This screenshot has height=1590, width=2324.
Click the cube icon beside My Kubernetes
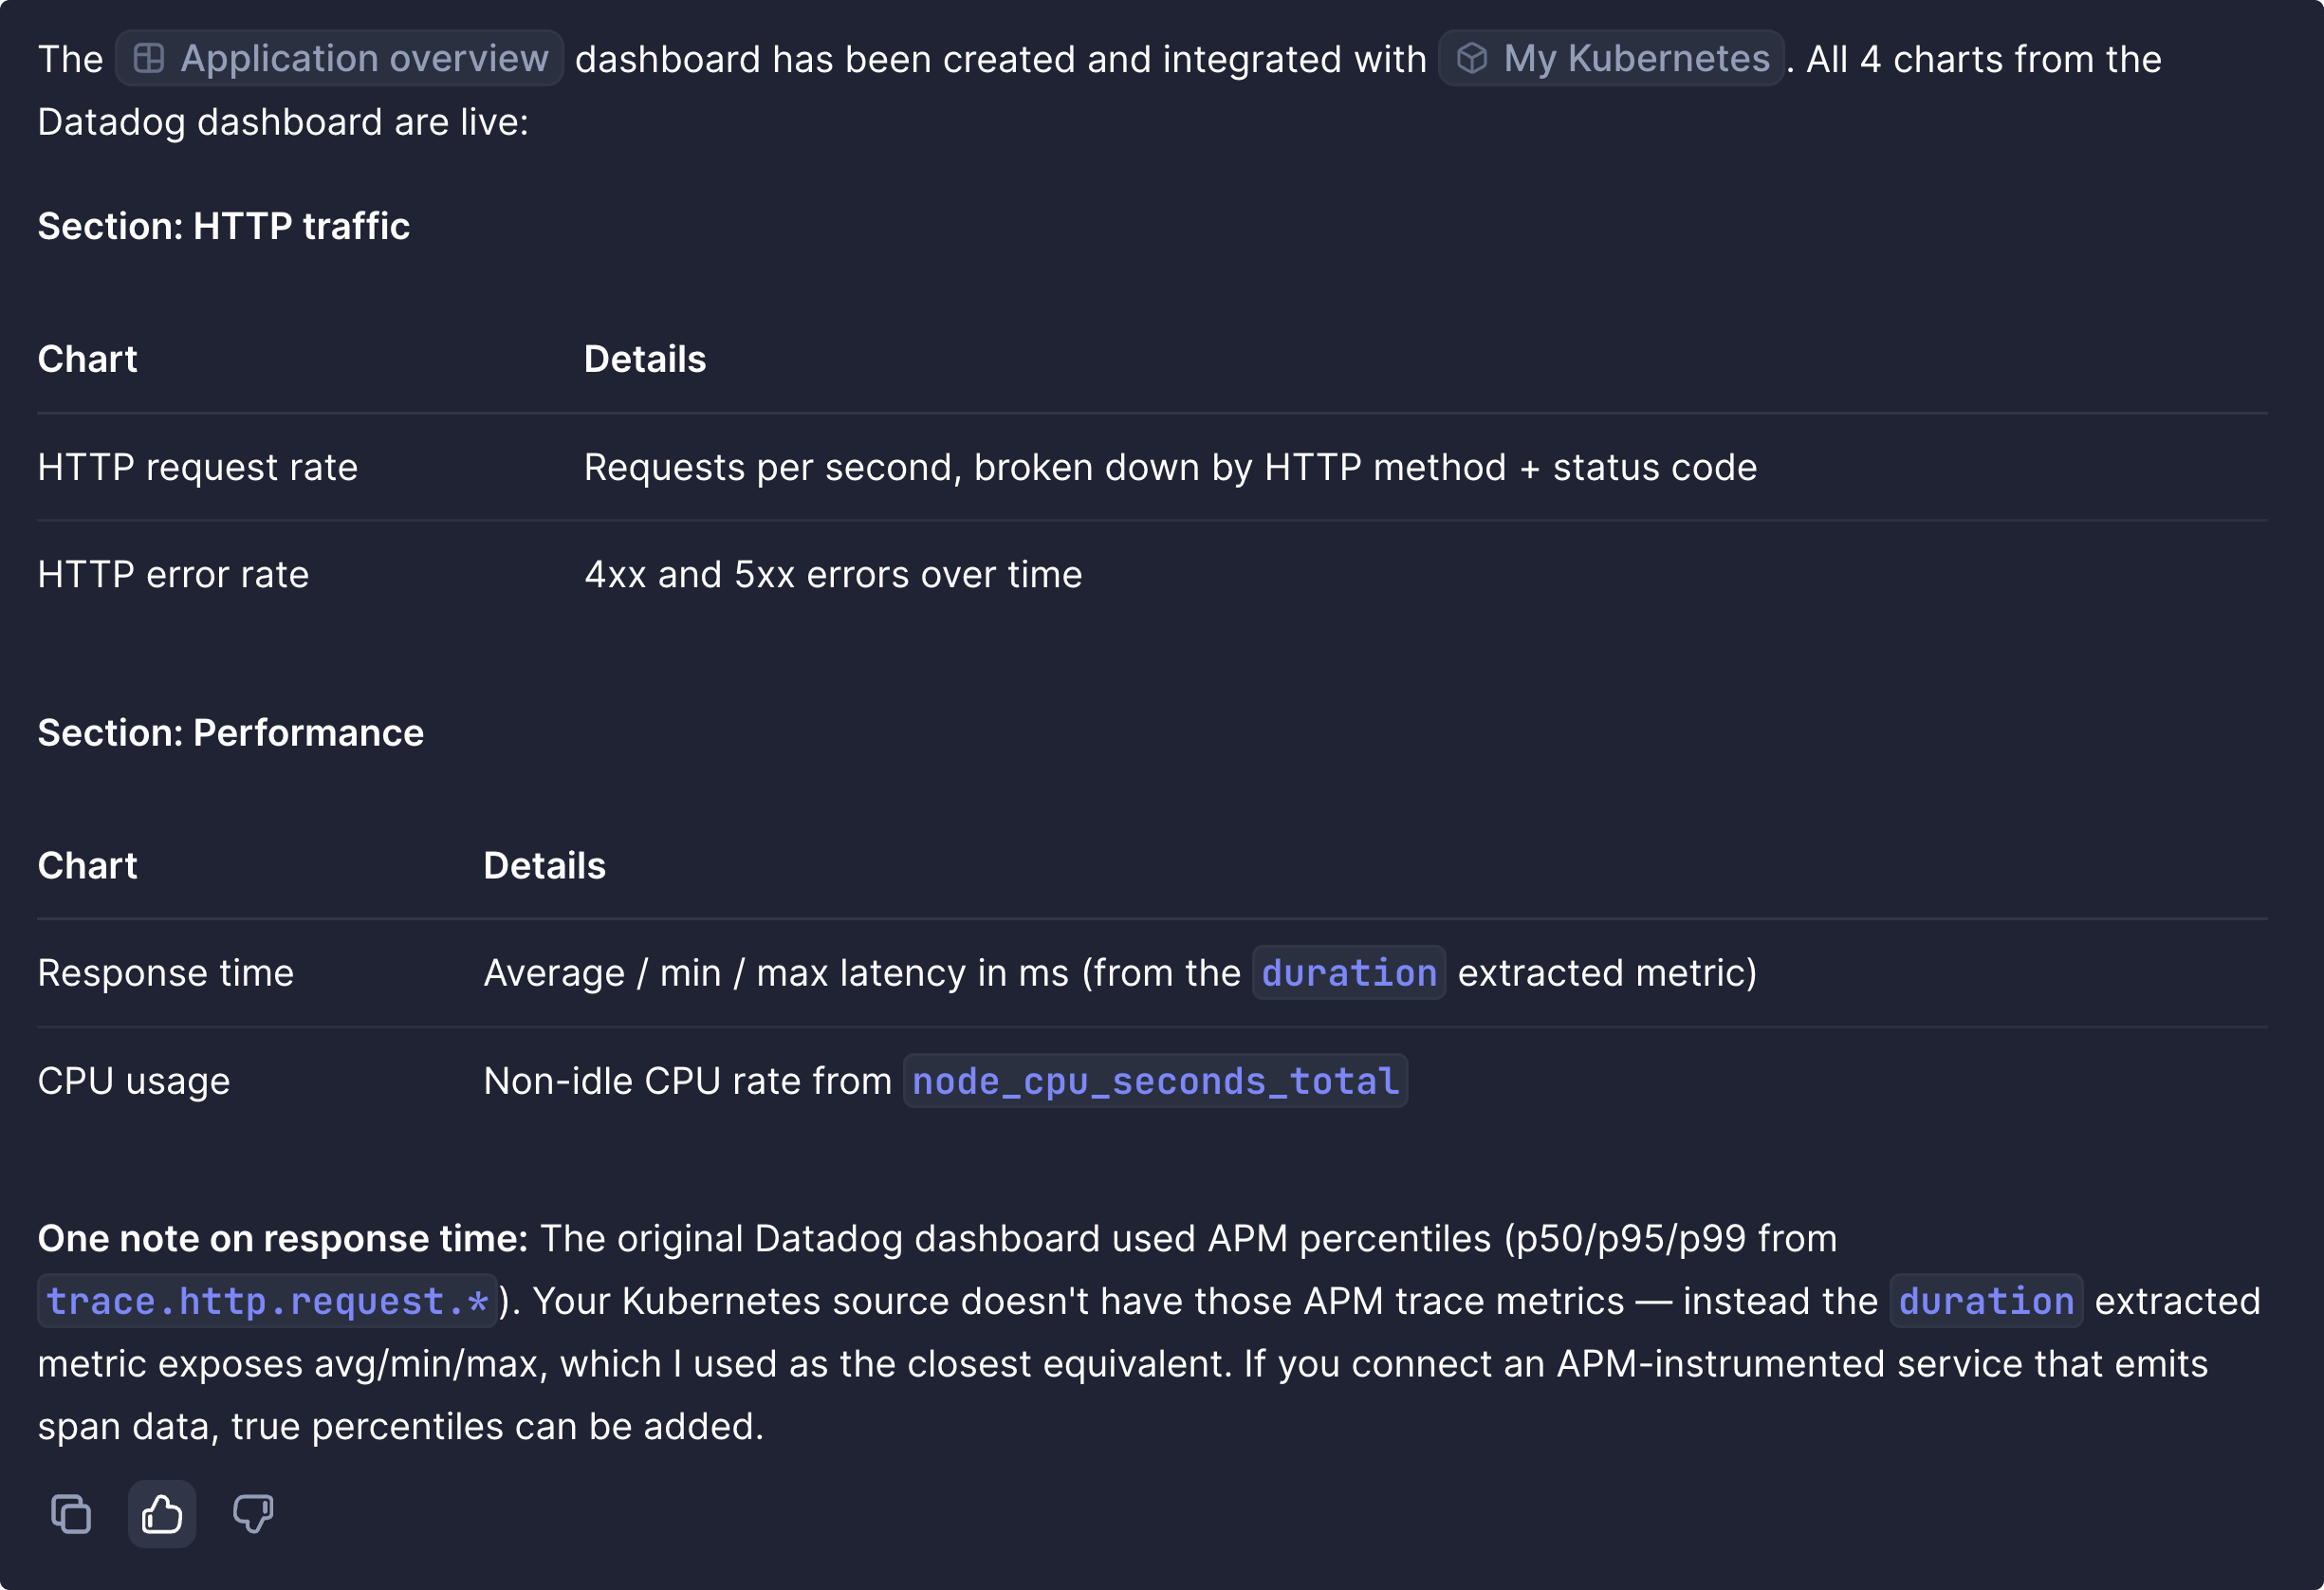point(1472,59)
